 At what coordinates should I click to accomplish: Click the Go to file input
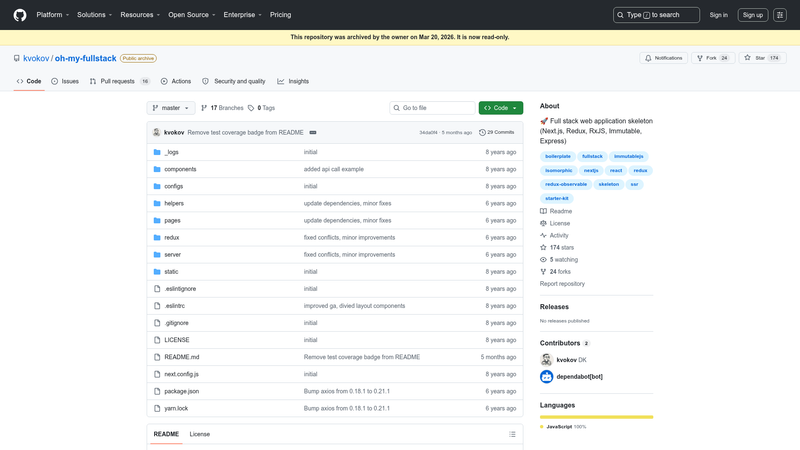[x=432, y=108]
